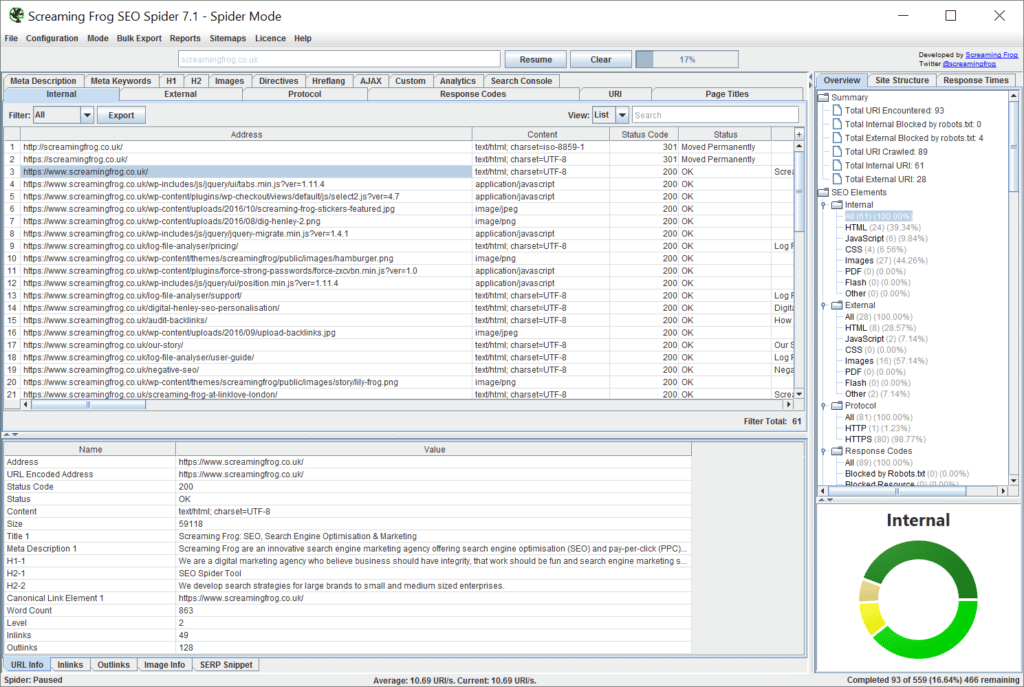
Task: Click the Search input field
Action: click(715, 115)
